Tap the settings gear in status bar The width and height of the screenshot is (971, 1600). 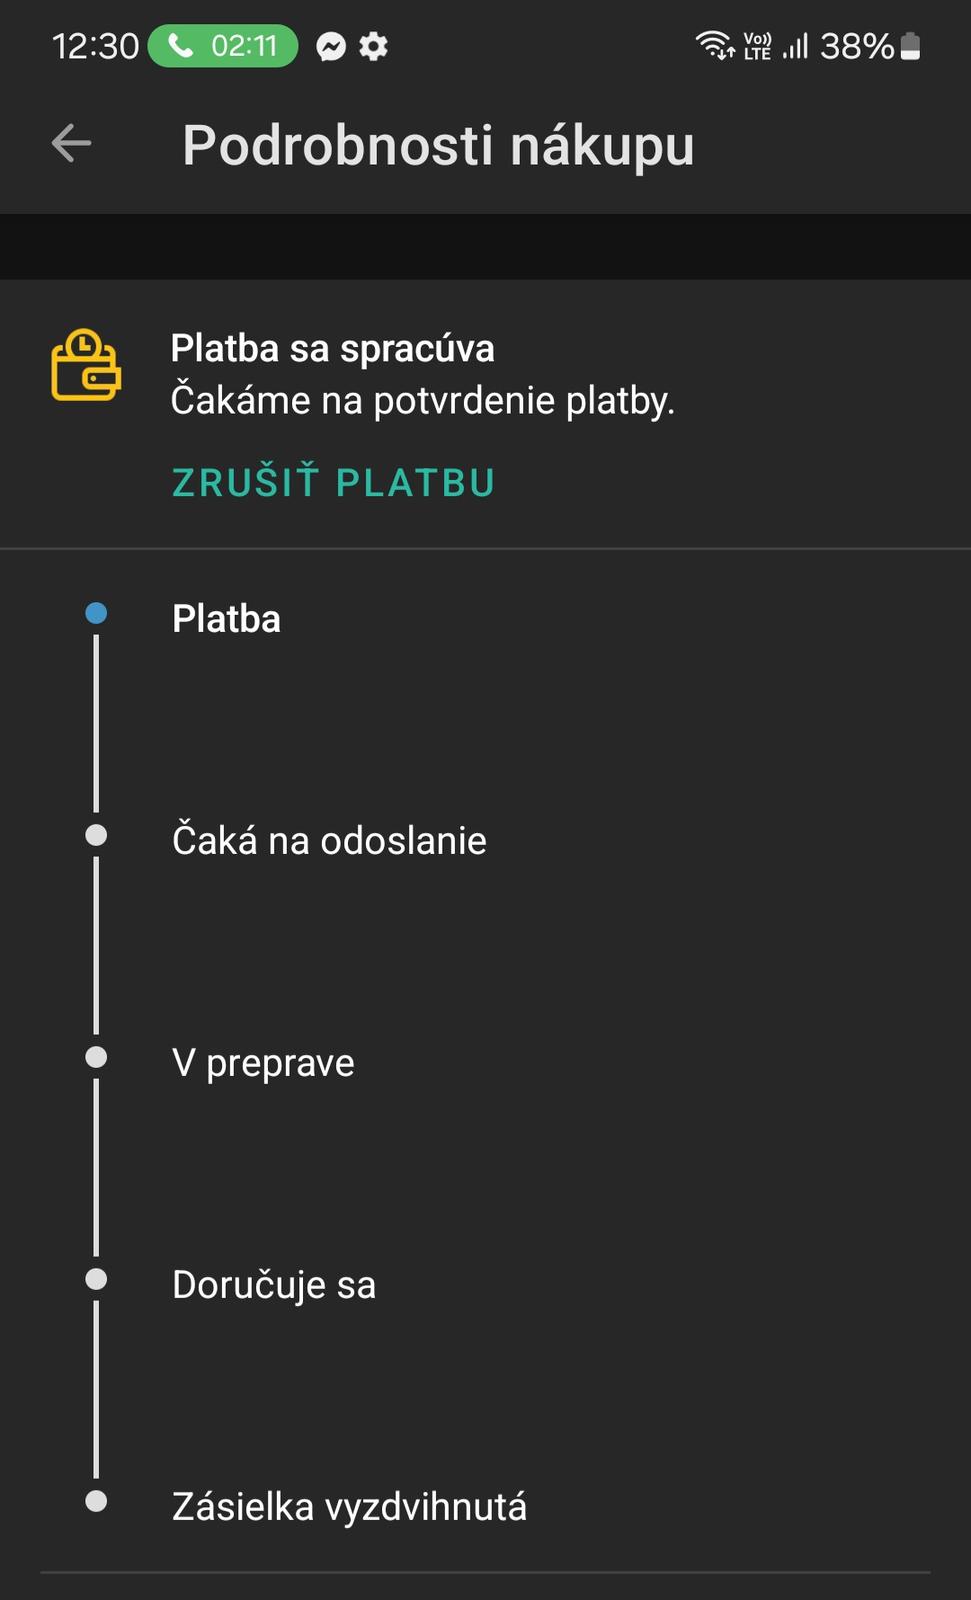click(x=374, y=46)
